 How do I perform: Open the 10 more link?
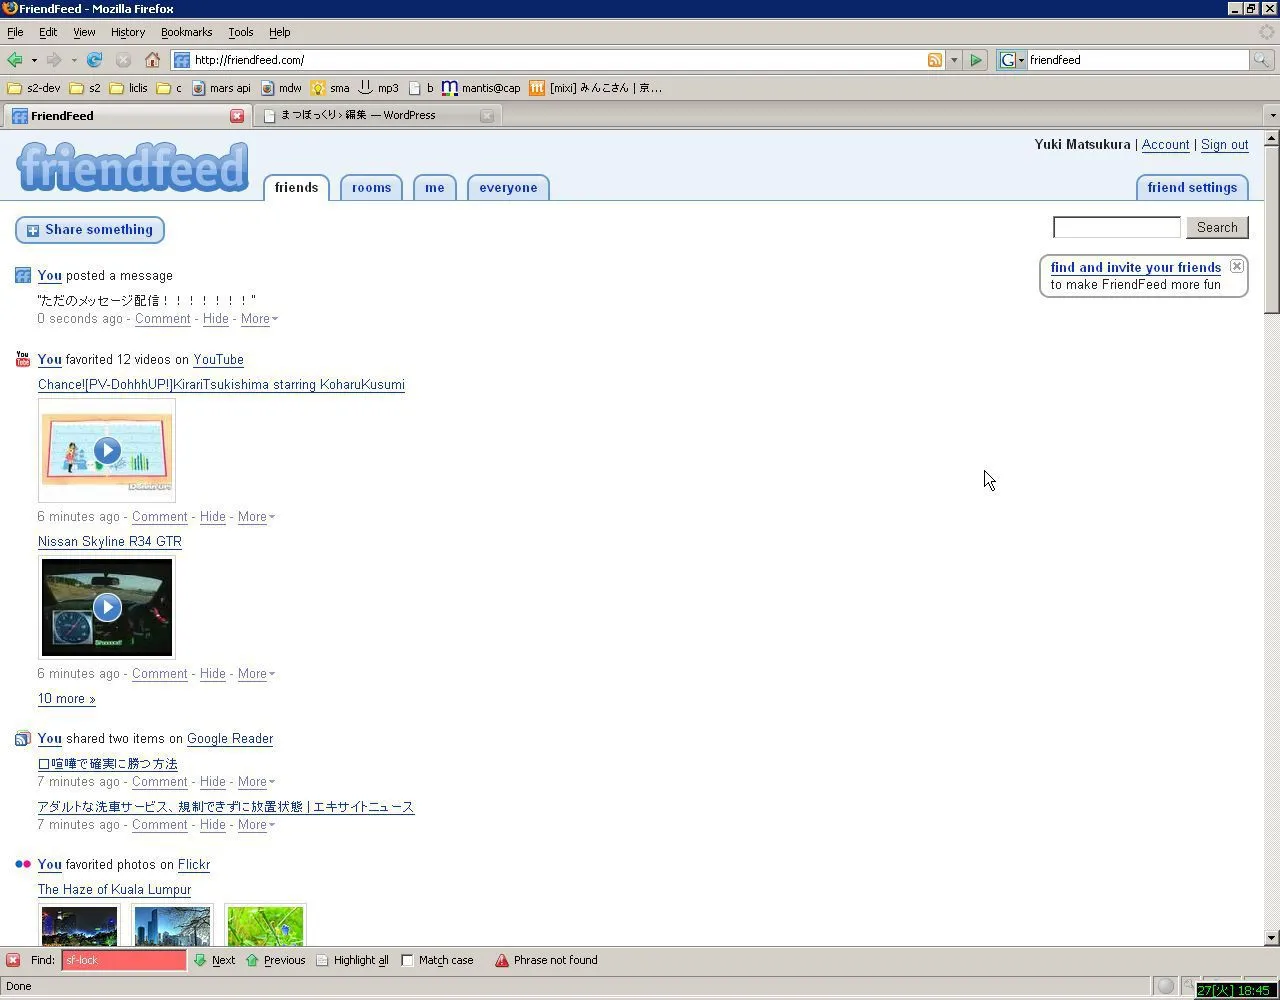coord(67,699)
